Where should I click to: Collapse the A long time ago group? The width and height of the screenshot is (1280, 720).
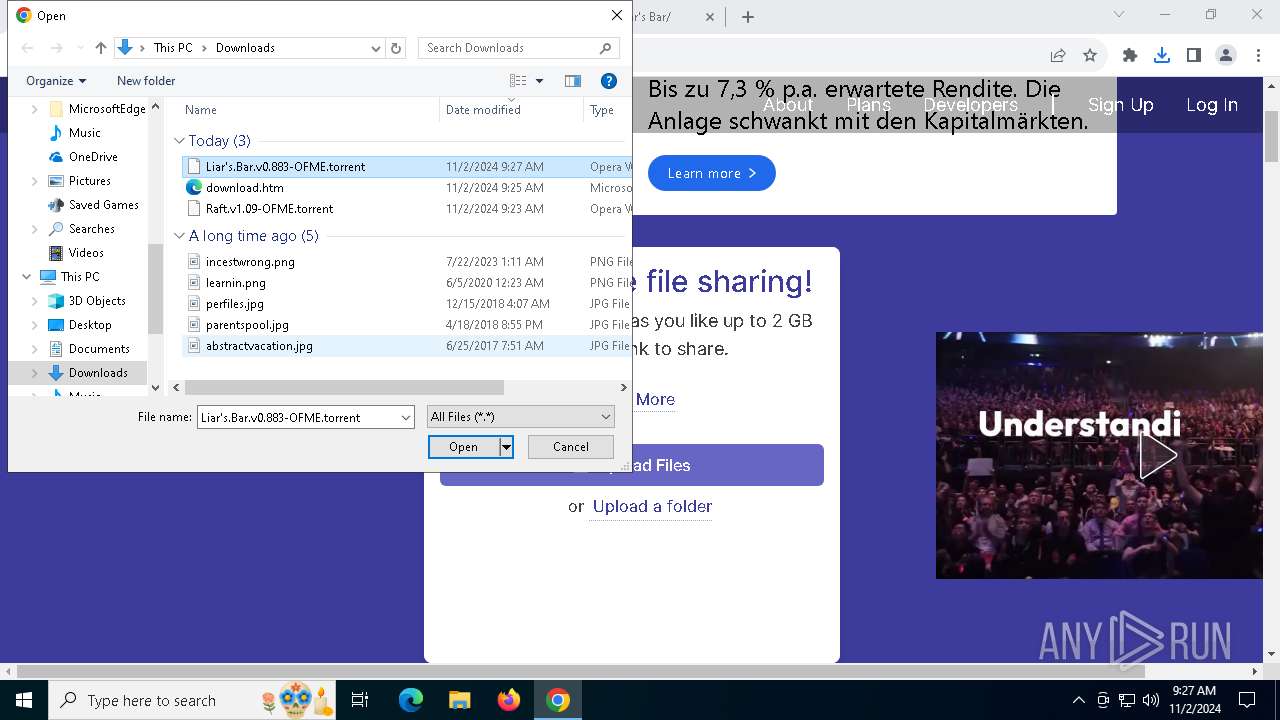click(180, 236)
